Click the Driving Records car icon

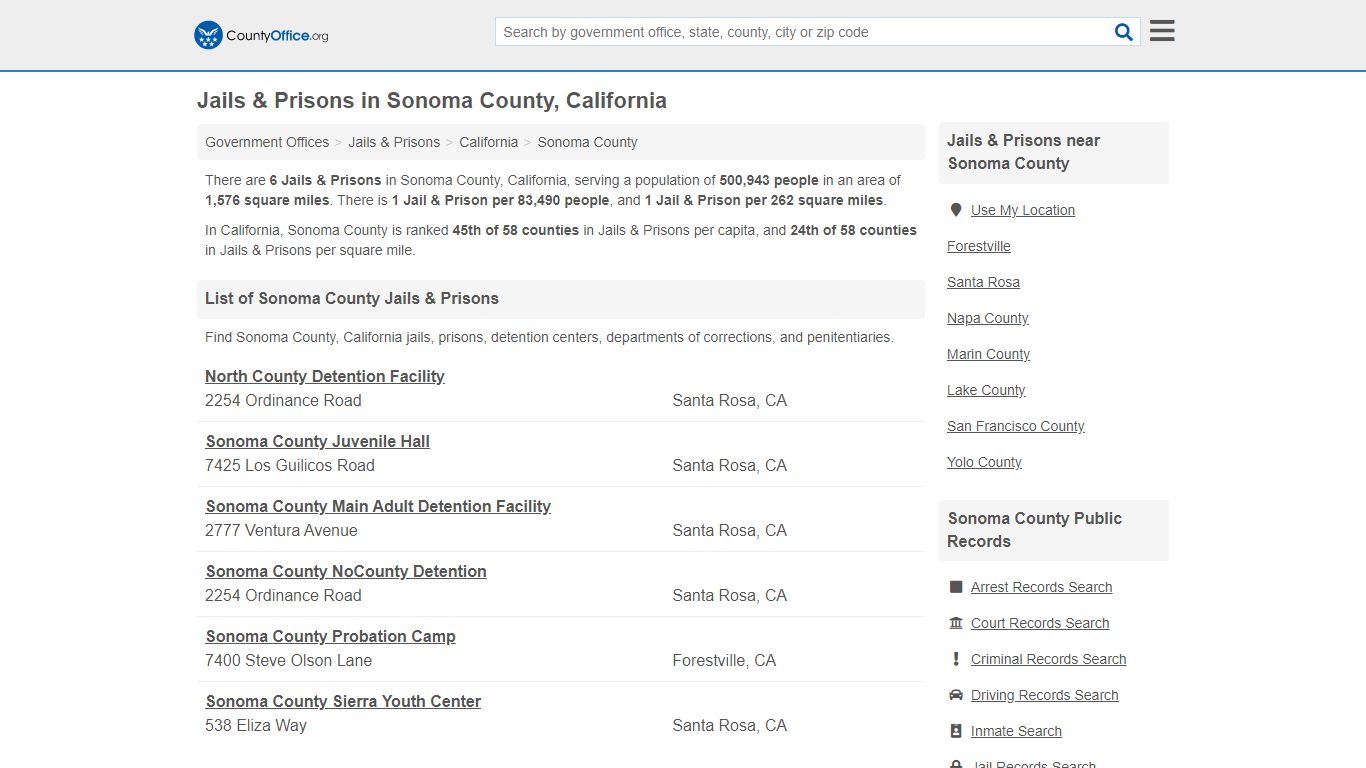(956, 695)
